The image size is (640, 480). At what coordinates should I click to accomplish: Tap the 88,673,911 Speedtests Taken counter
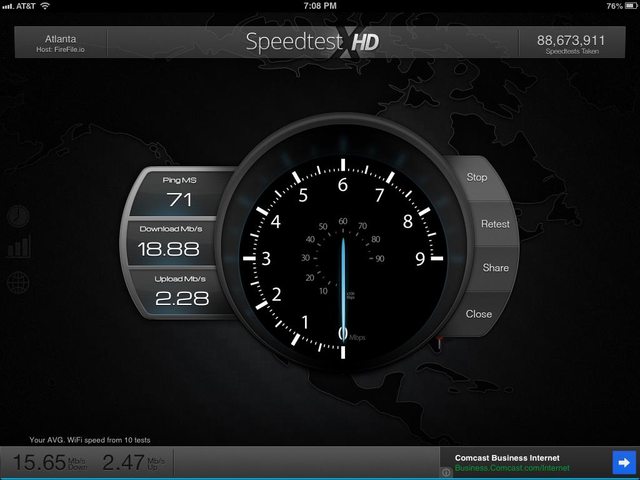pyautogui.click(x=571, y=43)
